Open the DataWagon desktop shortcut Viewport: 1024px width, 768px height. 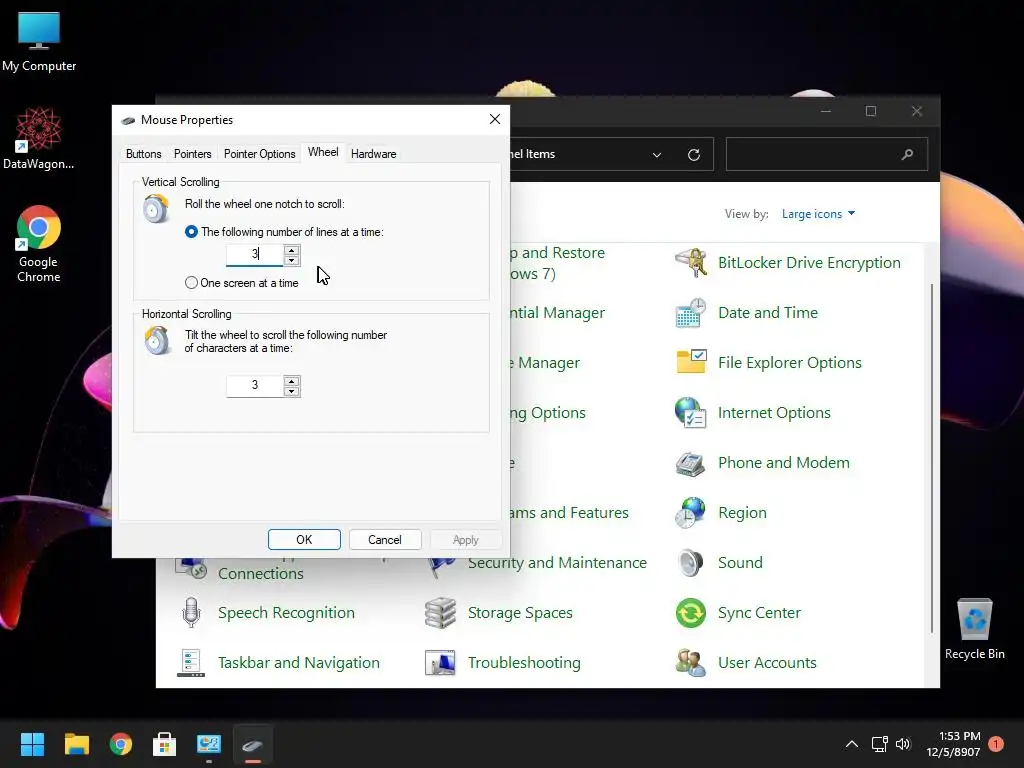pyautogui.click(x=39, y=139)
